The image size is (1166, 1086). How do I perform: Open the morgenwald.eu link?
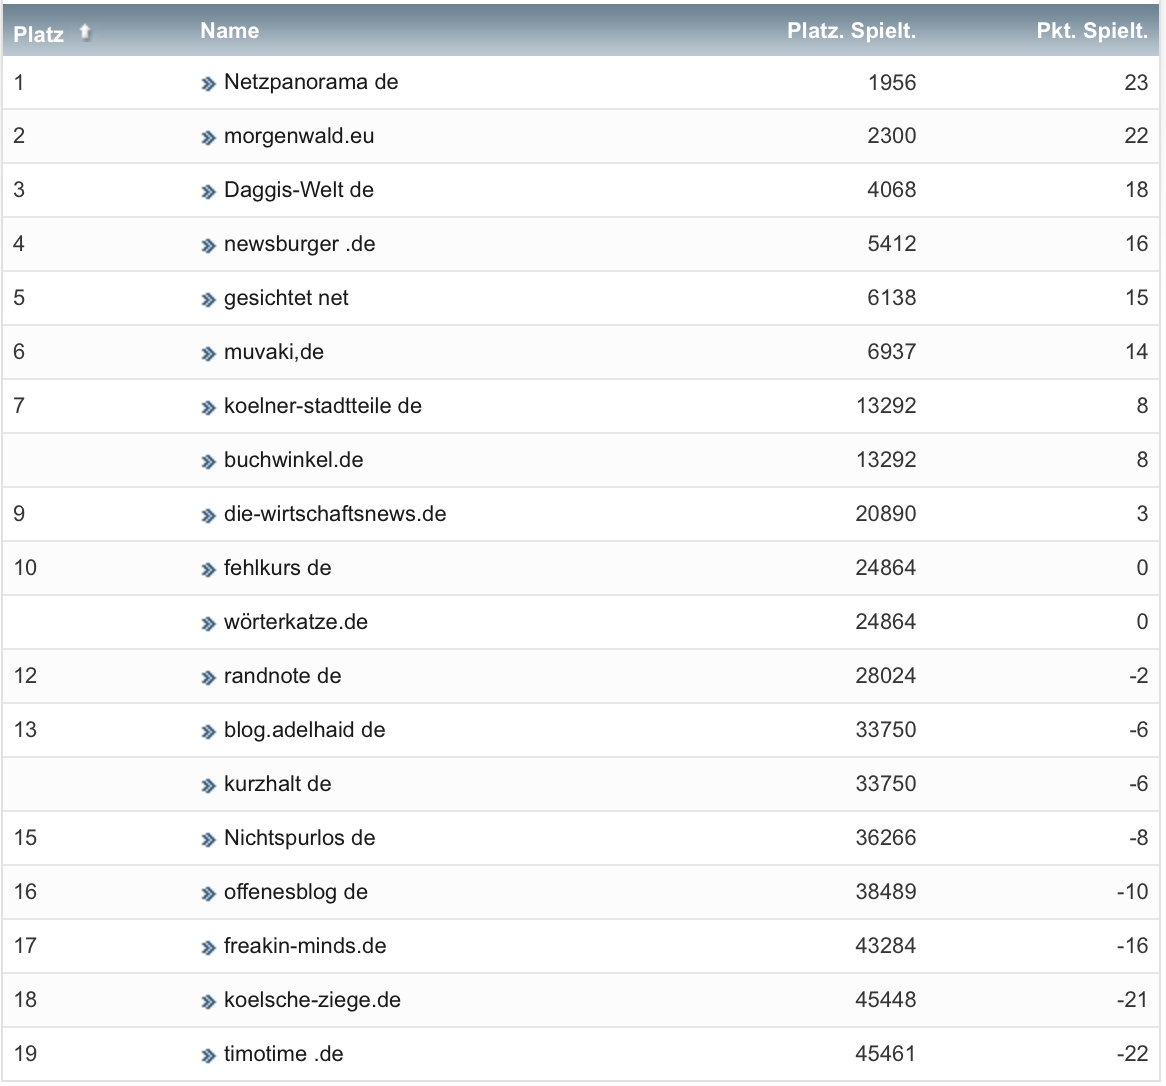(299, 136)
